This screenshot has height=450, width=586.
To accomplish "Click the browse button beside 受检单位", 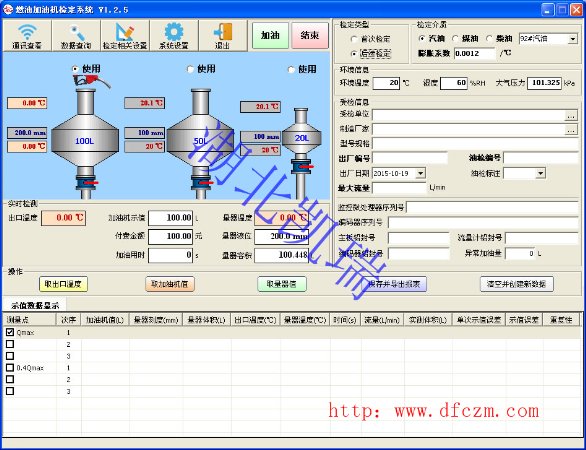I will (571, 116).
